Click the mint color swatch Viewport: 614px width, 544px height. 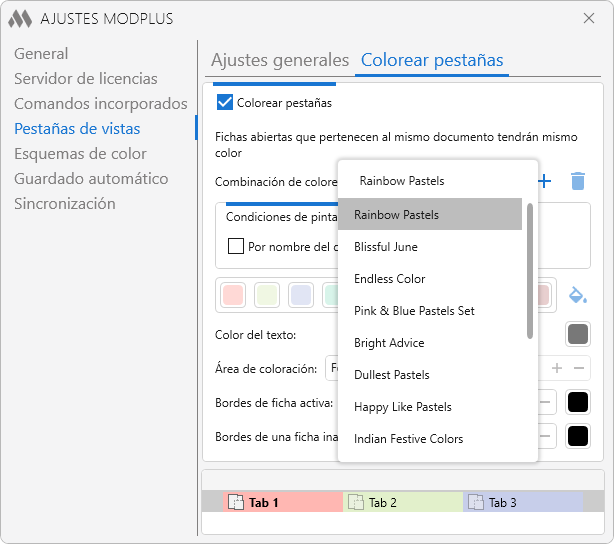coord(330,295)
